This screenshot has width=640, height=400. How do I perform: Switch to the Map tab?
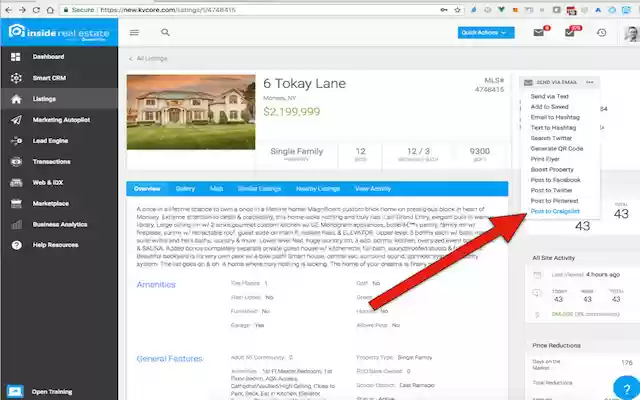tap(216, 189)
